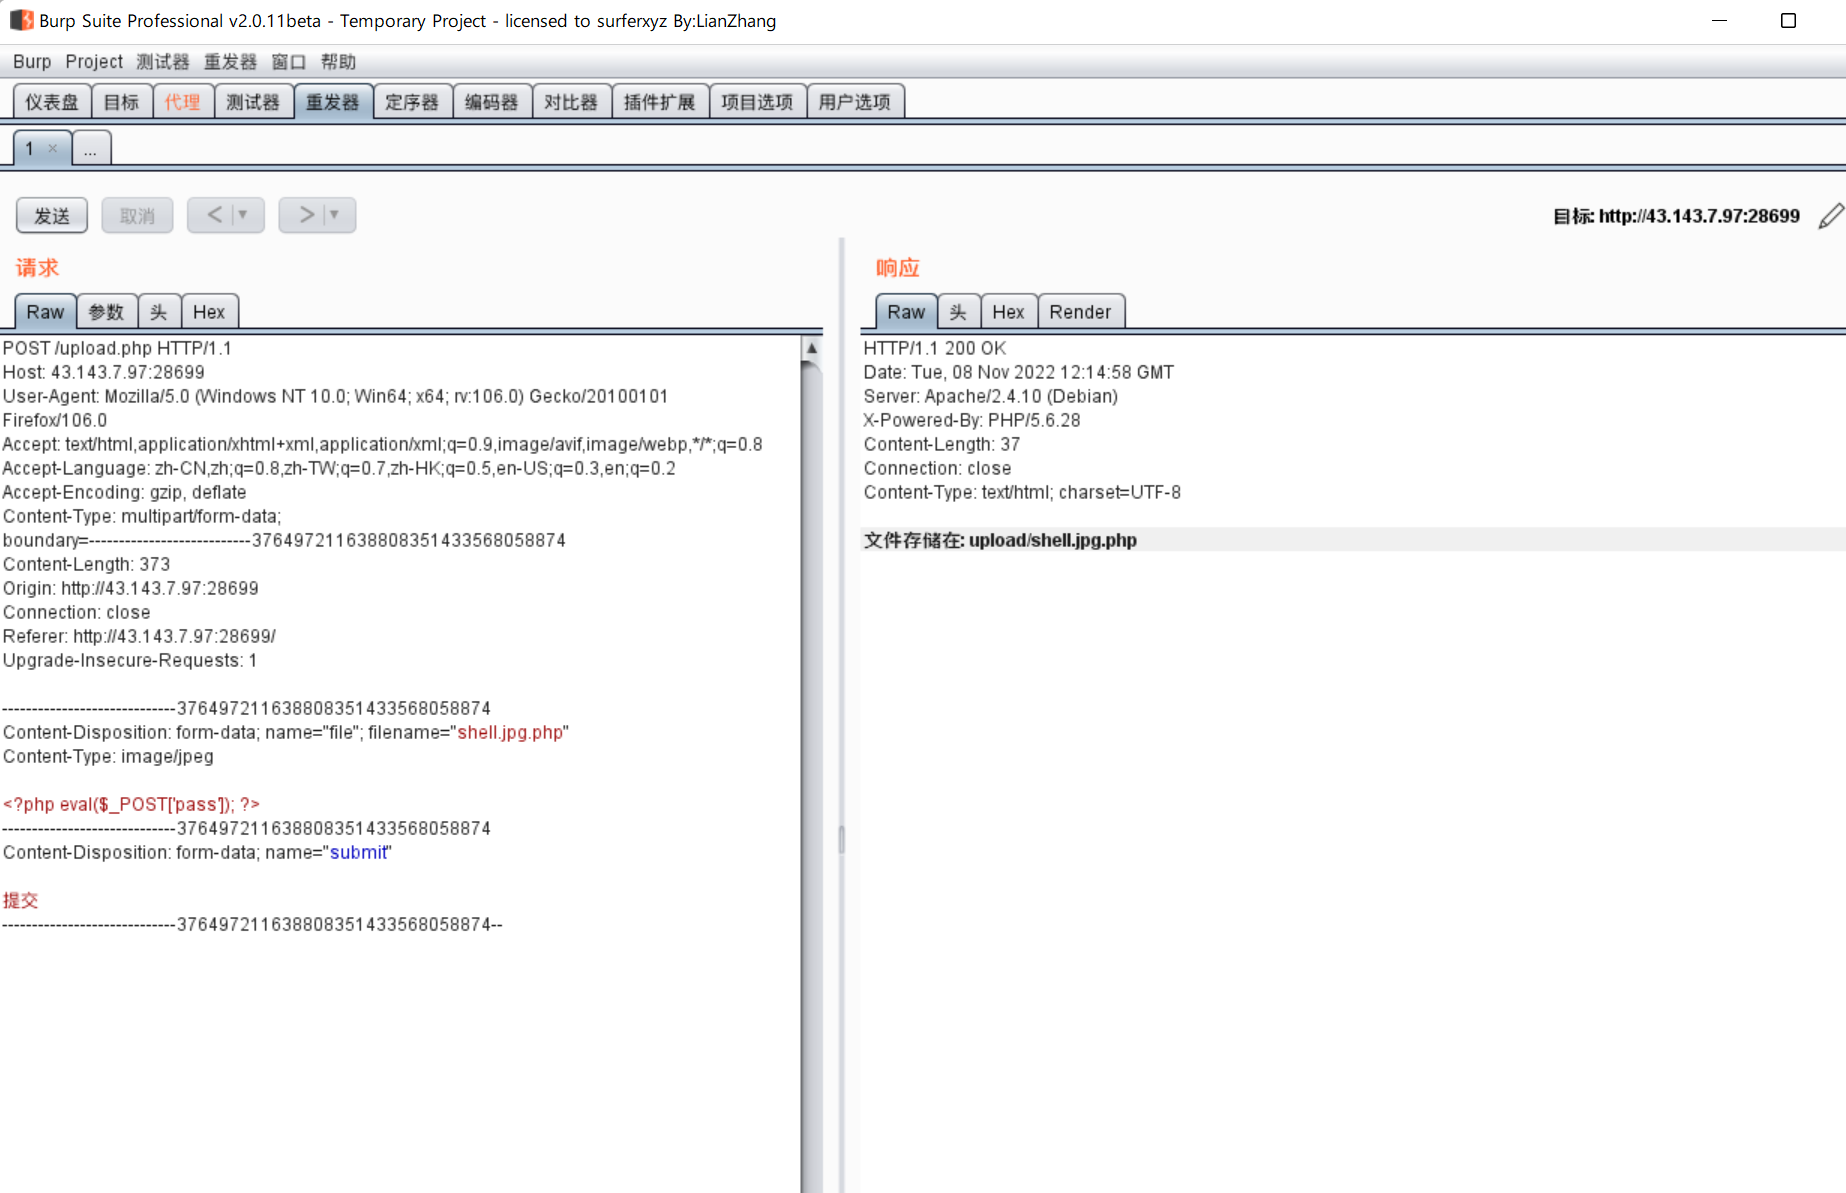Select the response Raw tab
The width and height of the screenshot is (1846, 1193).
(906, 312)
